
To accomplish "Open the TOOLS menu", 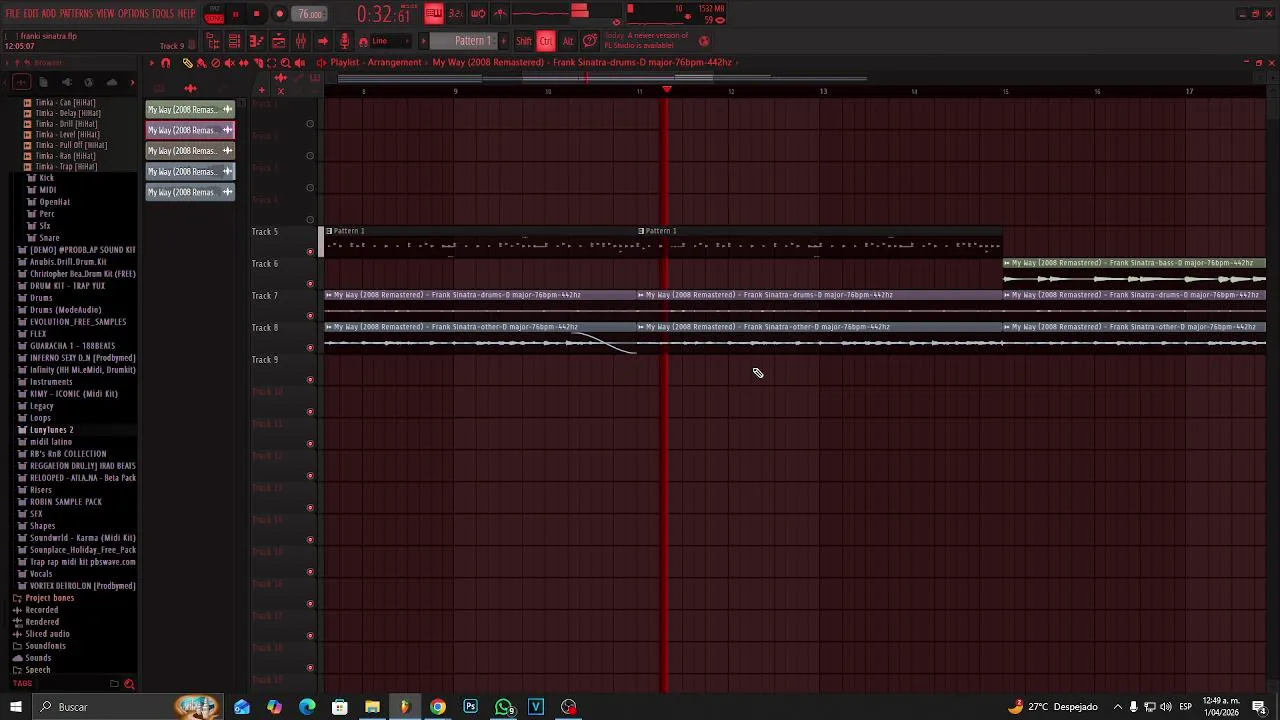I will point(163,14).
